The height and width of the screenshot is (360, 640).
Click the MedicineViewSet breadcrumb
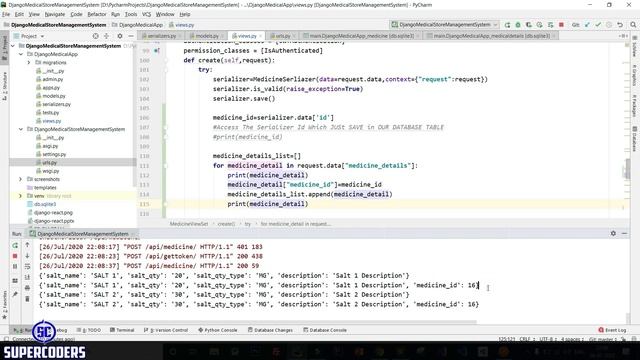189,224
